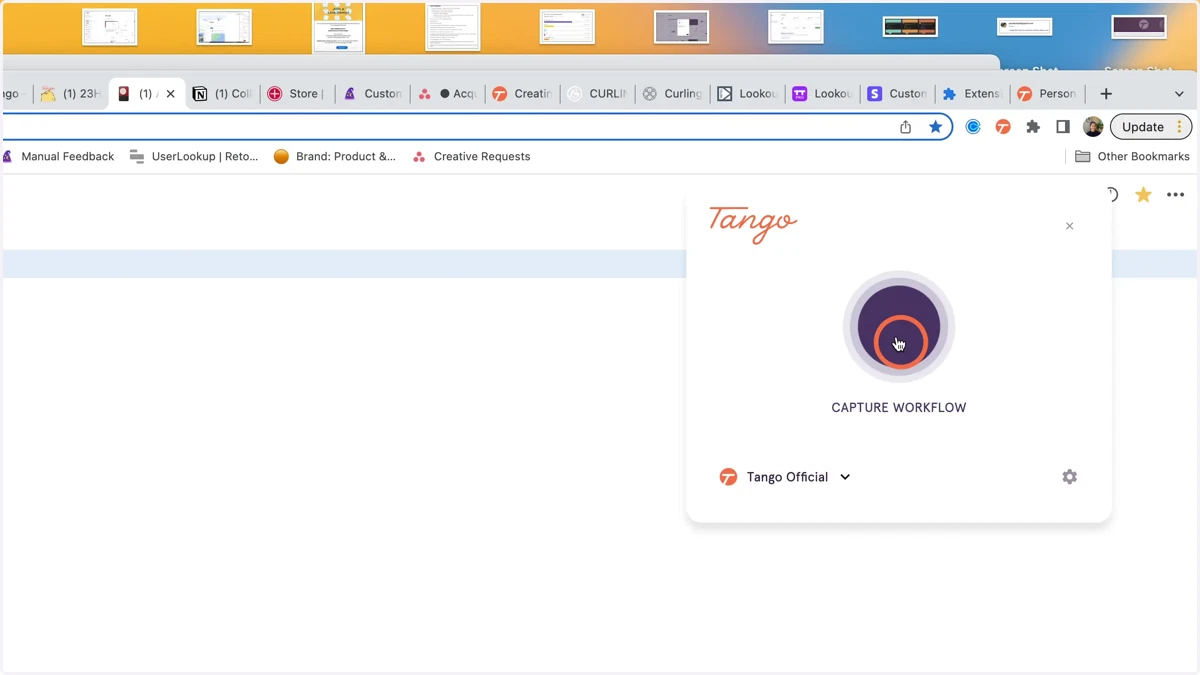Open the blue circular extension icon
Image resolution: width=1200 pixels, height=675 pixels.
(x=973, y=127)
